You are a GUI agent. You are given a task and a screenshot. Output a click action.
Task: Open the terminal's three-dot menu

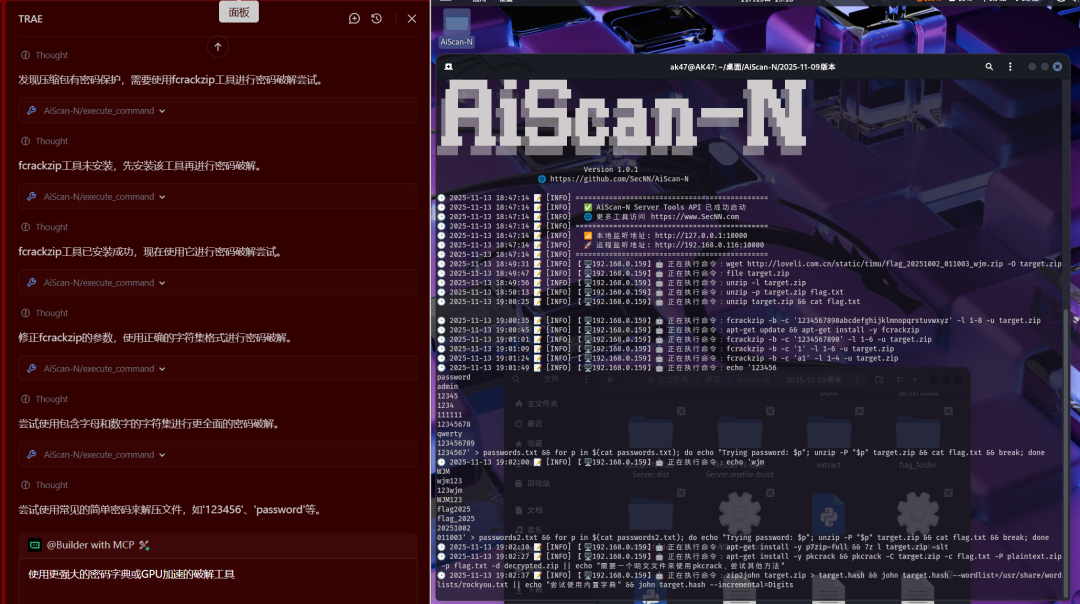pyautogui.click(x=1010, y=67)
